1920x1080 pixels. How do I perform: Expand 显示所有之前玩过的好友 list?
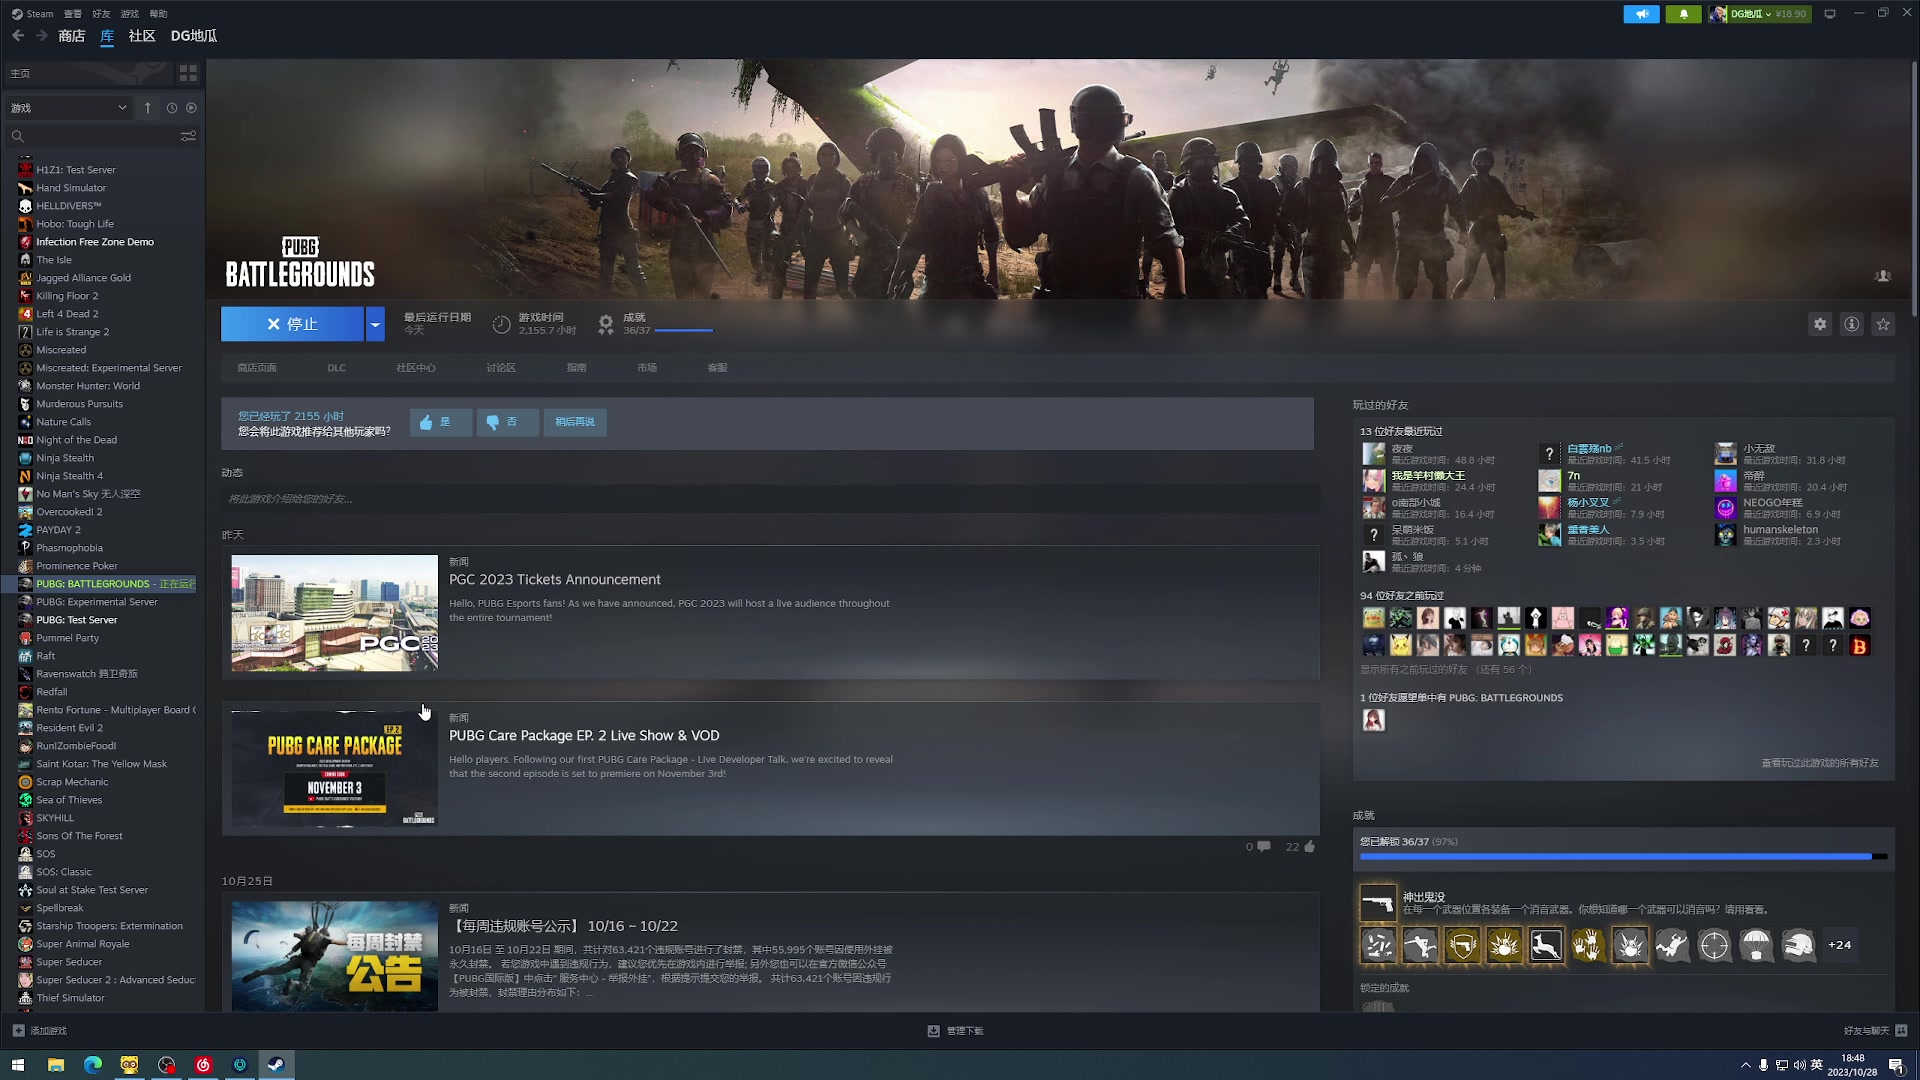point(1445,670)
